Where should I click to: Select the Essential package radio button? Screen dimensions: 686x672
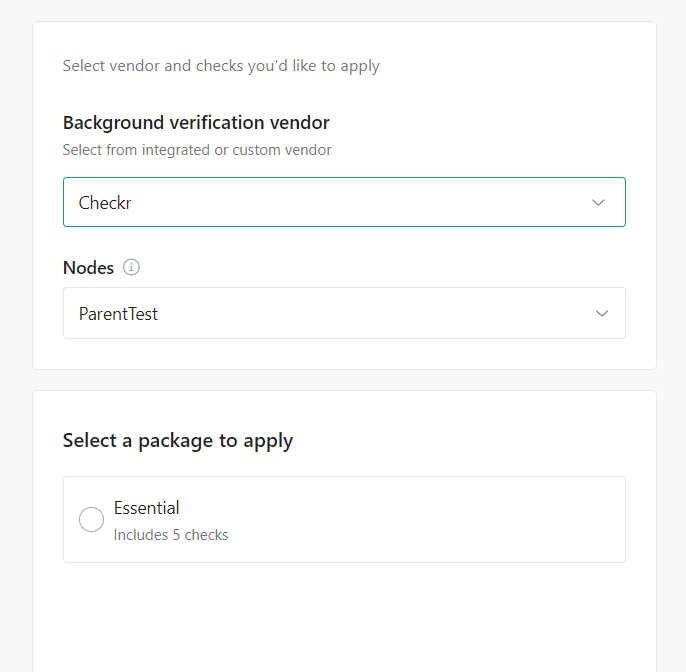point(91,520)
